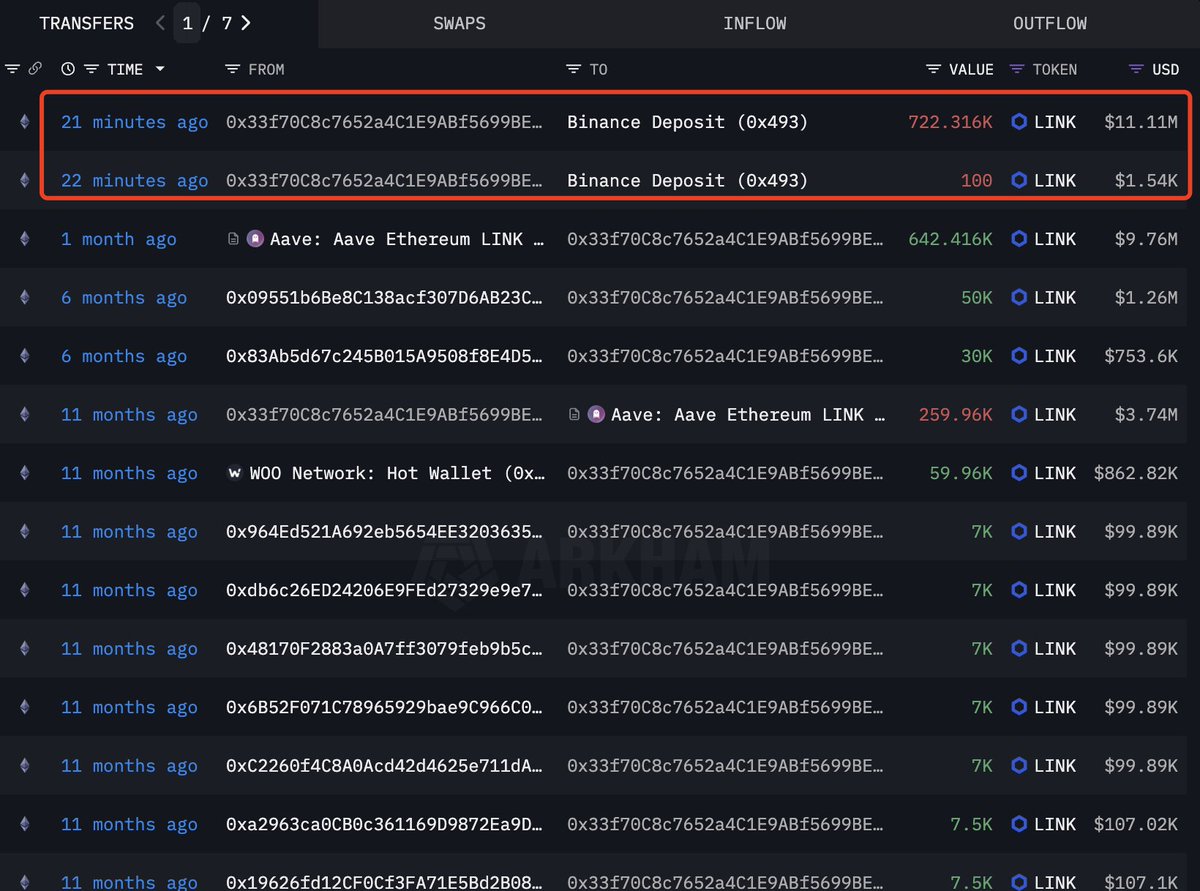Click the Ethereum icon on the 0xdb6c26ED row

(25, 590)
